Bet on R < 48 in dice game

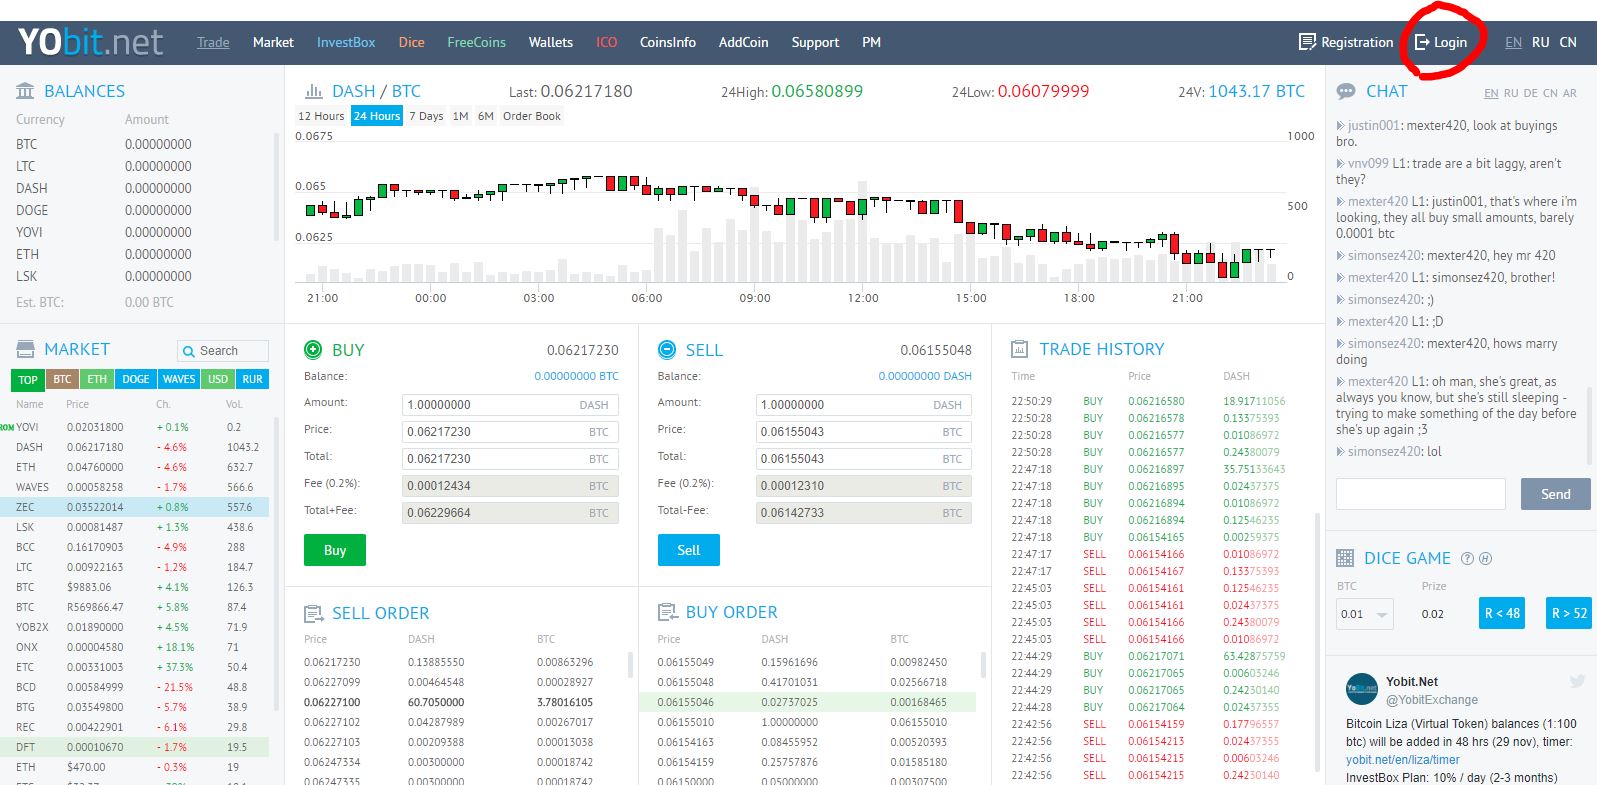(x=1502, y=613)
